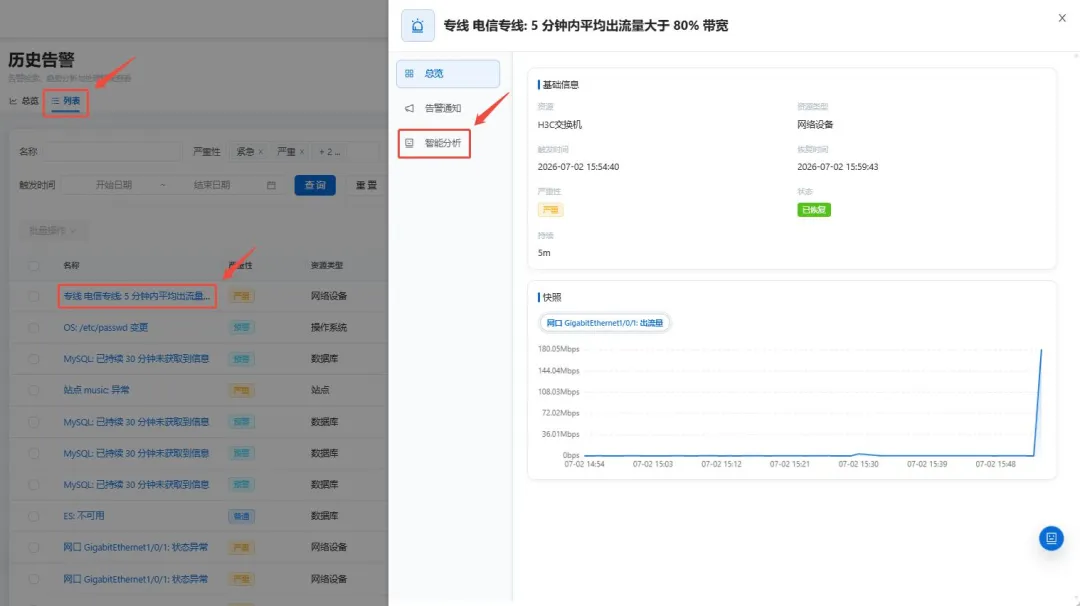Close the alert detail drawer
The height and width of the screenshot is (606, 1080).
(1061, 18)
